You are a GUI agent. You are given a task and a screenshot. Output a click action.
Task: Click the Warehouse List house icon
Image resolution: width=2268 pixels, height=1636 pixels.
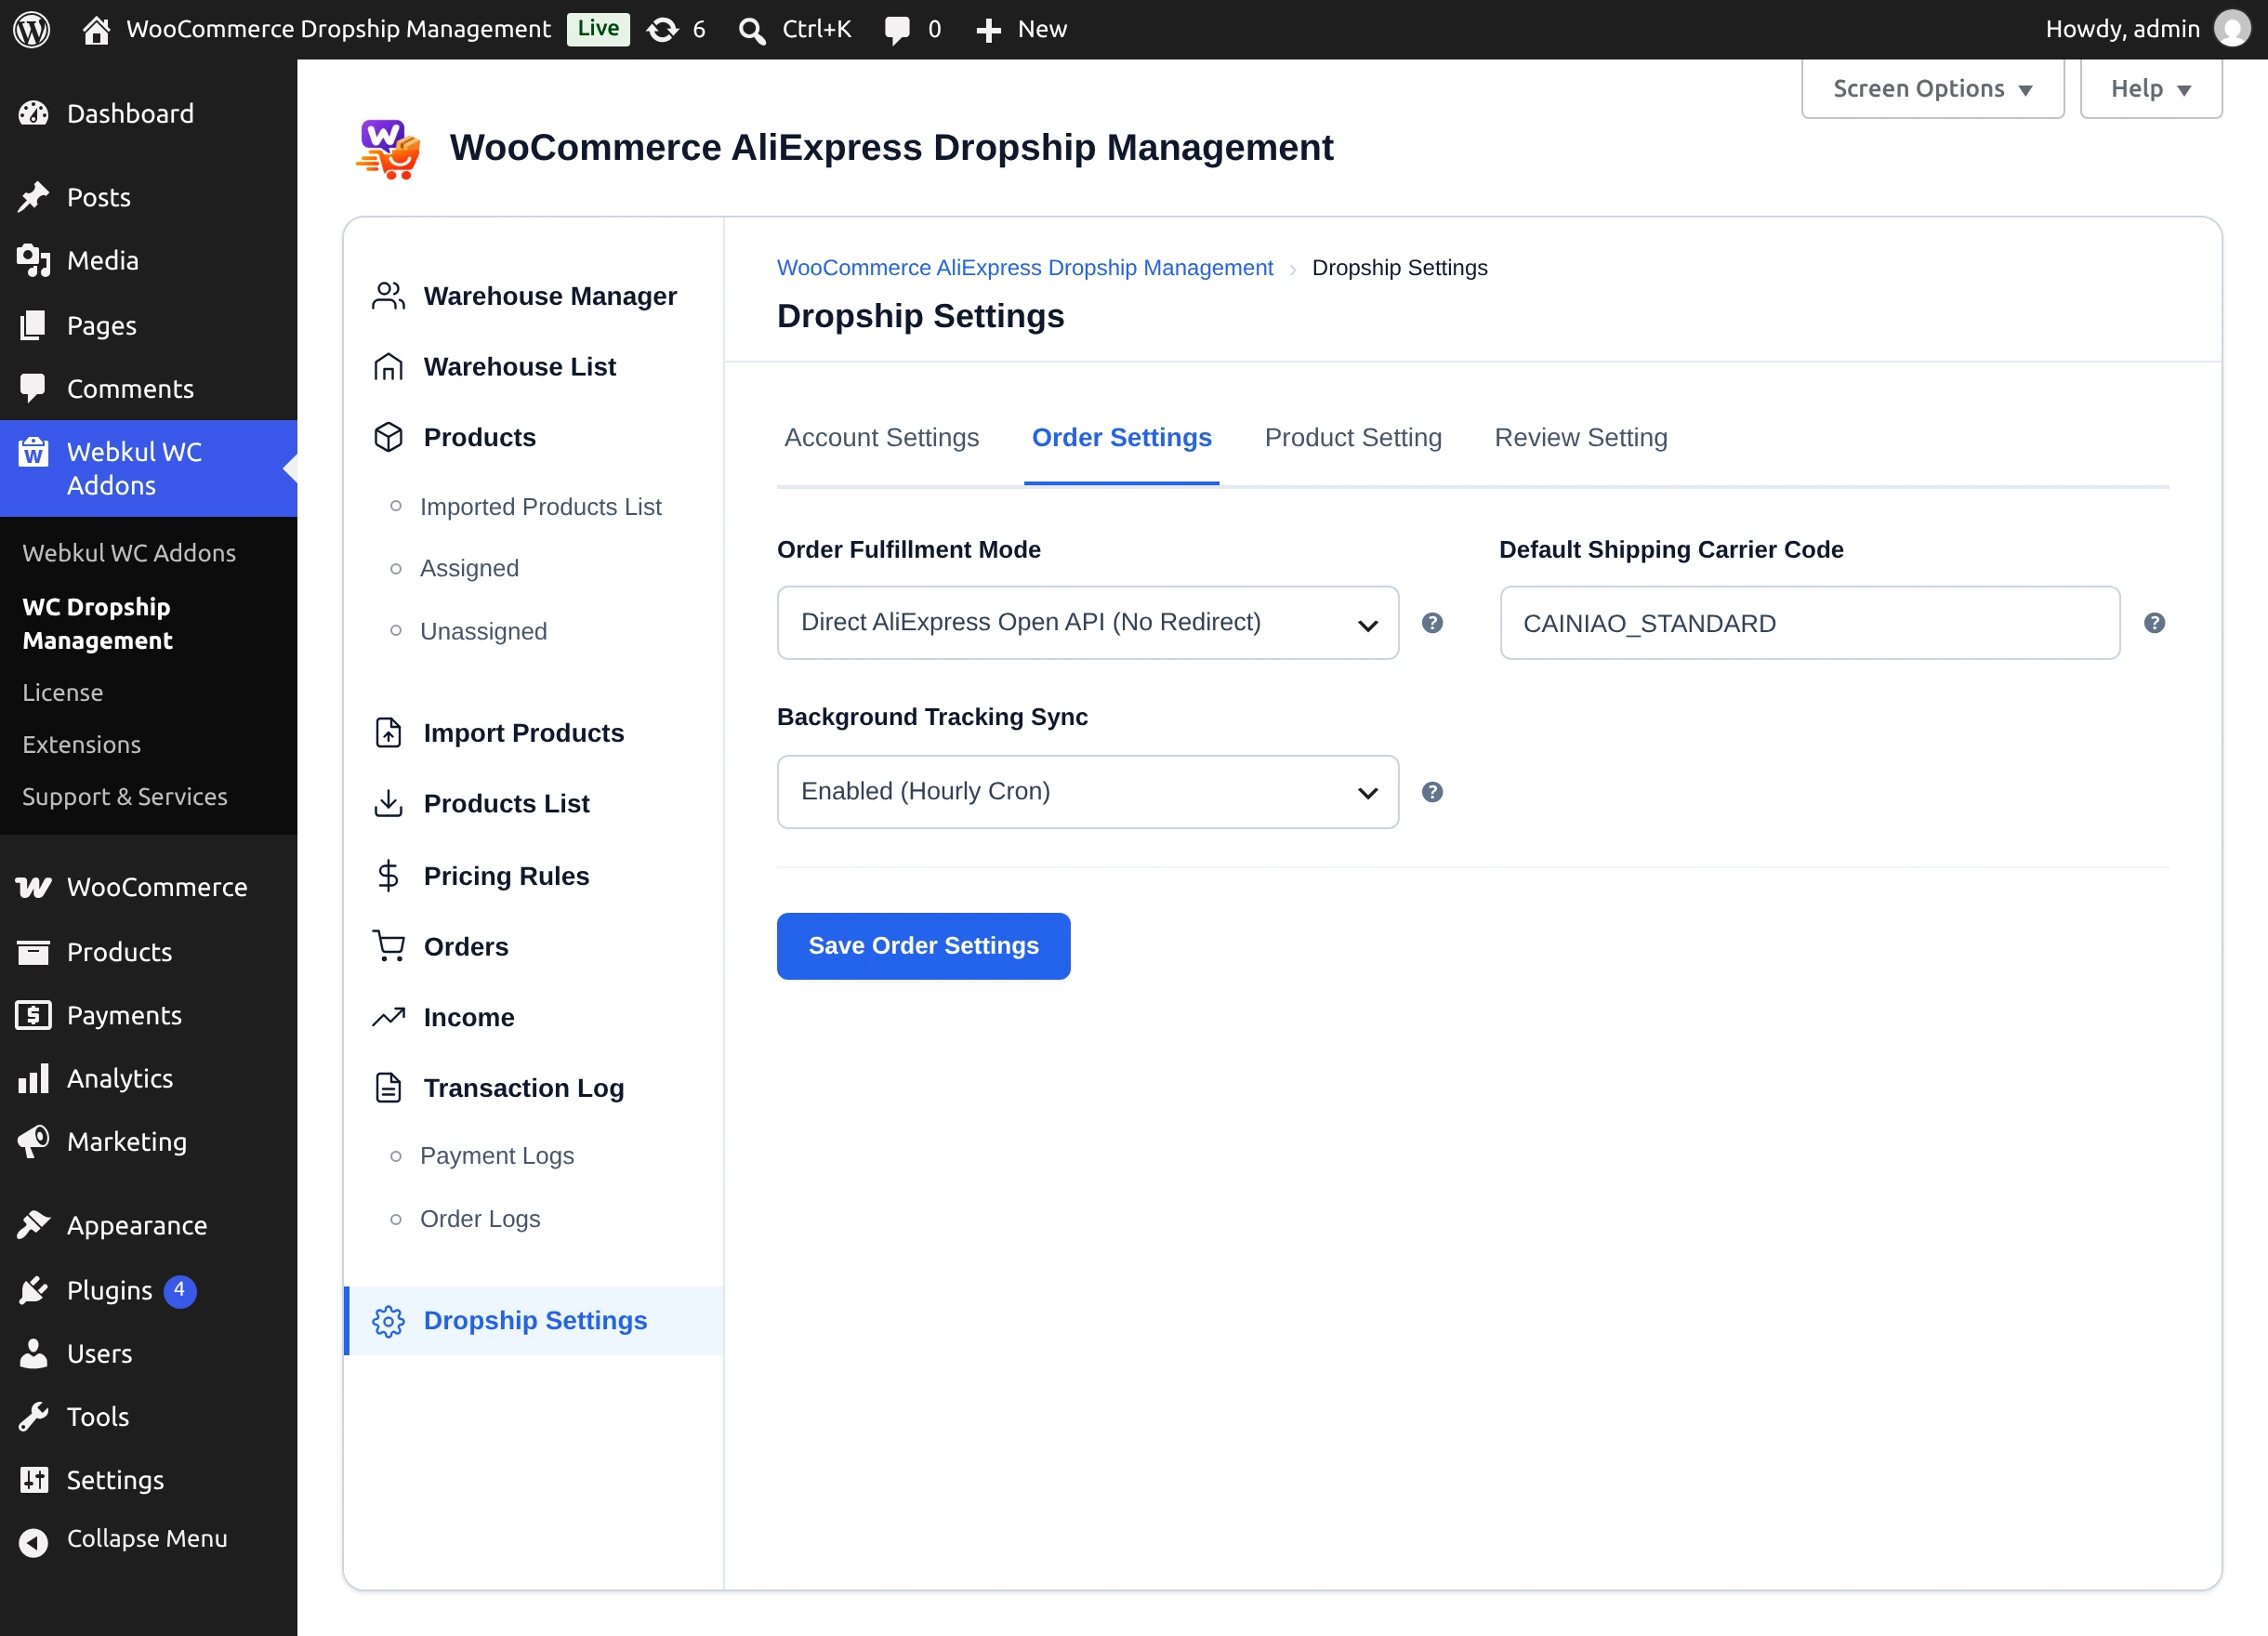(x=388, y=367)
